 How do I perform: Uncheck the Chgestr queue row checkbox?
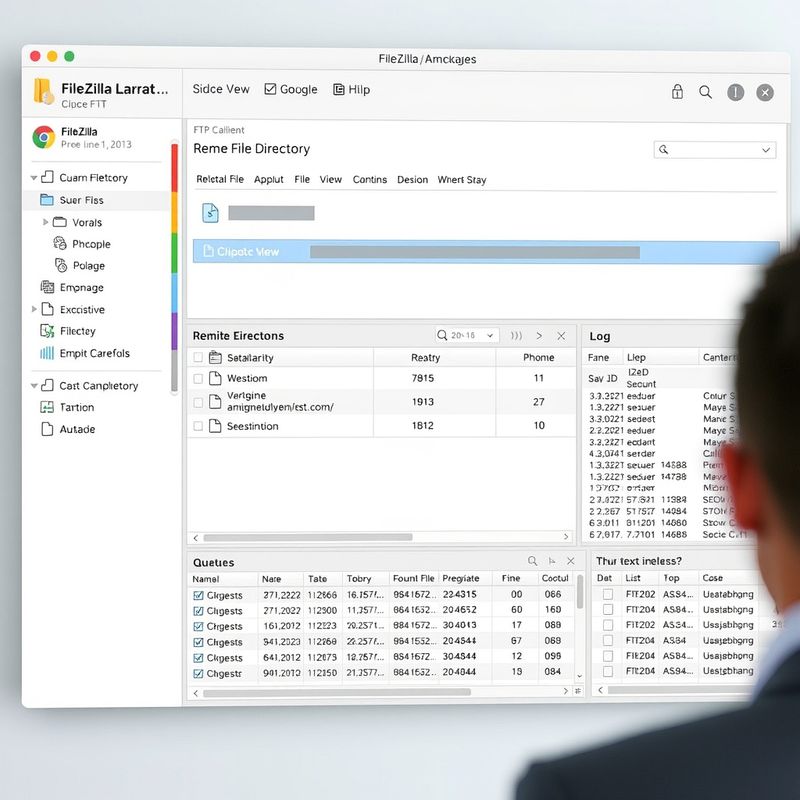pos(198,673)
